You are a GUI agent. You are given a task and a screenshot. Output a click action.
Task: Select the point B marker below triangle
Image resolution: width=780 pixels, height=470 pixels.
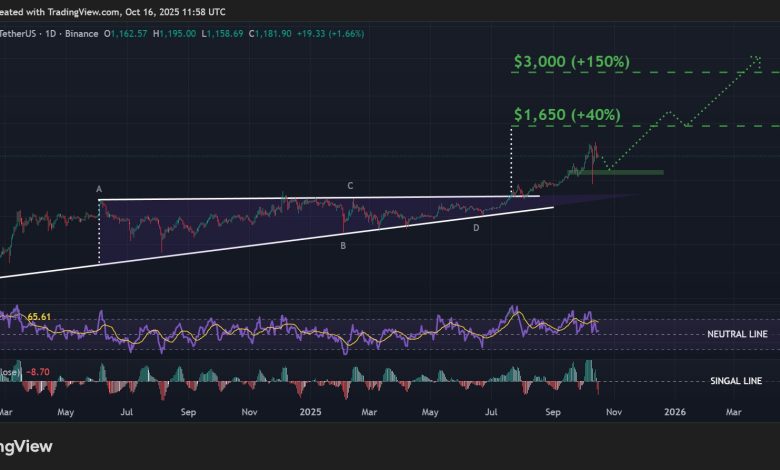343,245
